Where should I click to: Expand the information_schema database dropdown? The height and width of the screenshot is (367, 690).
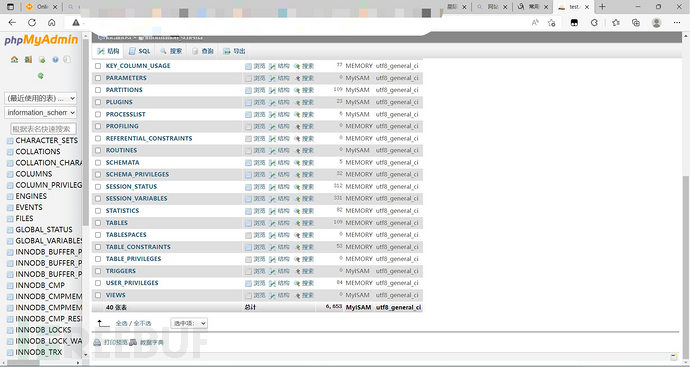coord(40,113)
